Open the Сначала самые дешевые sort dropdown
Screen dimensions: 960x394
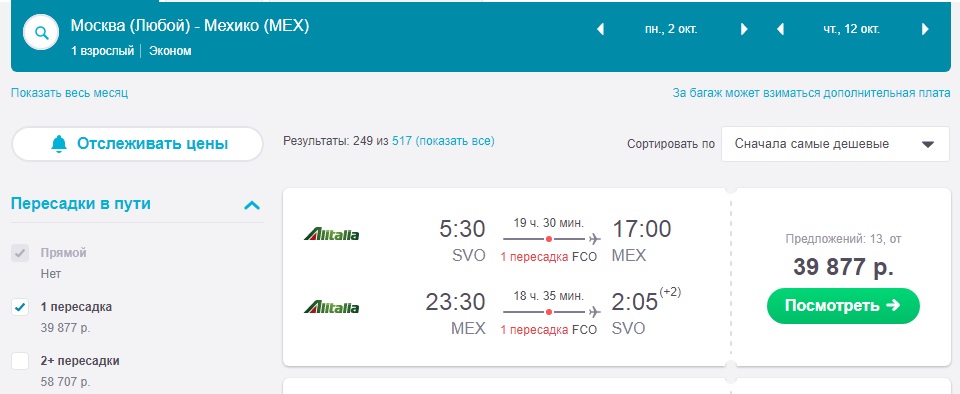[836, 144]
